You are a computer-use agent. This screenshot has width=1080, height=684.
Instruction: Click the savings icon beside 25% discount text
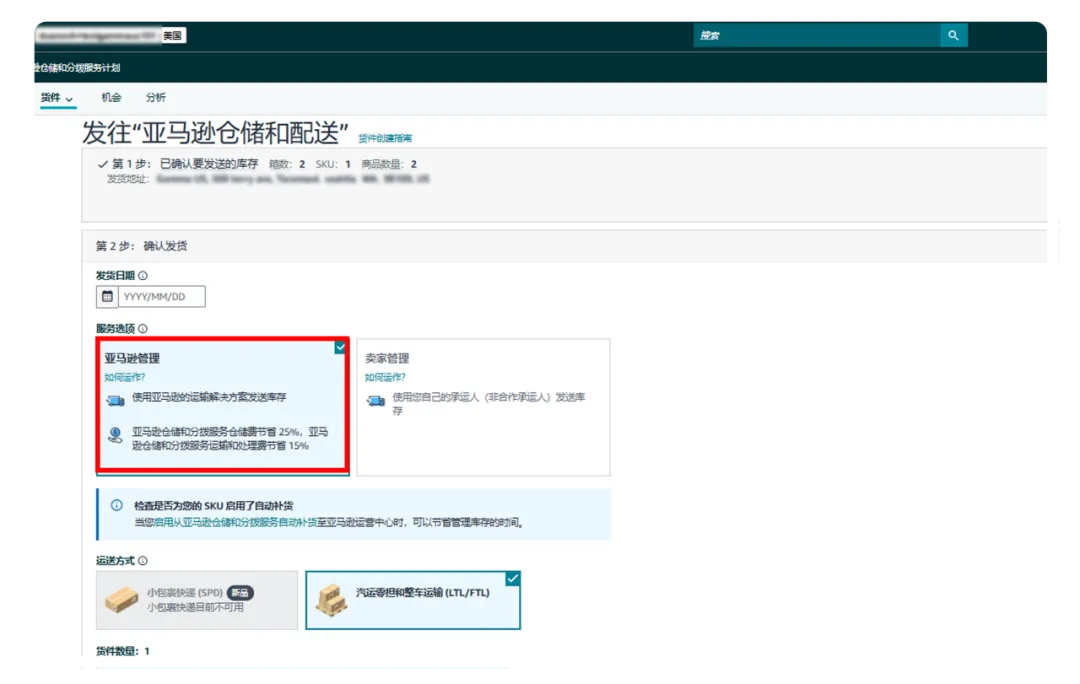[x=116, y=435]
